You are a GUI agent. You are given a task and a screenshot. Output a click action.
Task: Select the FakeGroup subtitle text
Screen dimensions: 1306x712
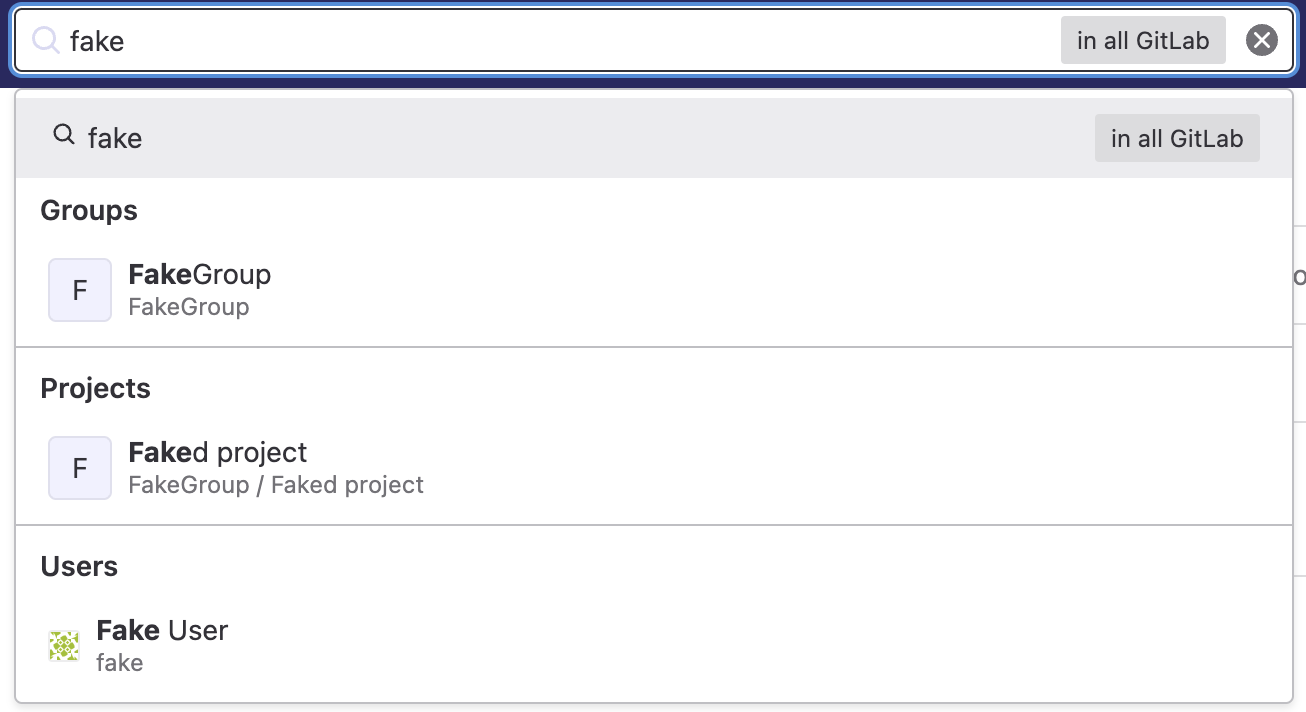click(188, 307)
